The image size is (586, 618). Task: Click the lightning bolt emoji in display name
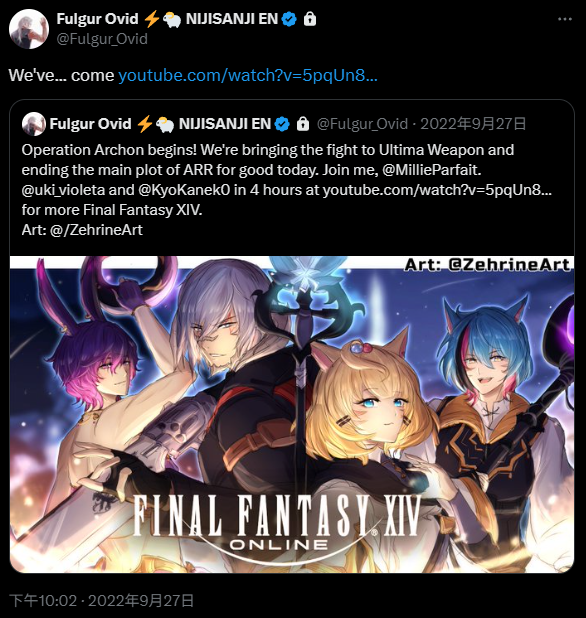coord(151,19)
